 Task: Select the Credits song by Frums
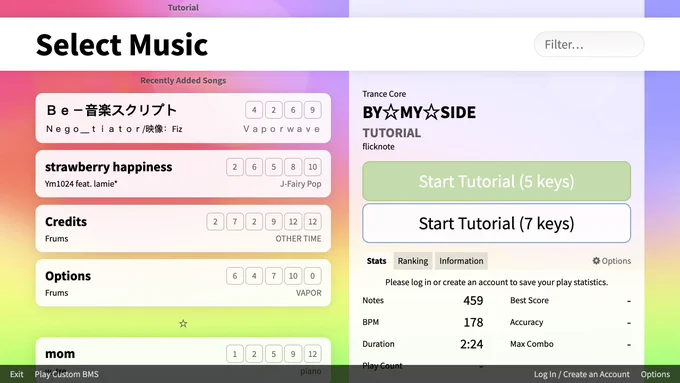183,229
